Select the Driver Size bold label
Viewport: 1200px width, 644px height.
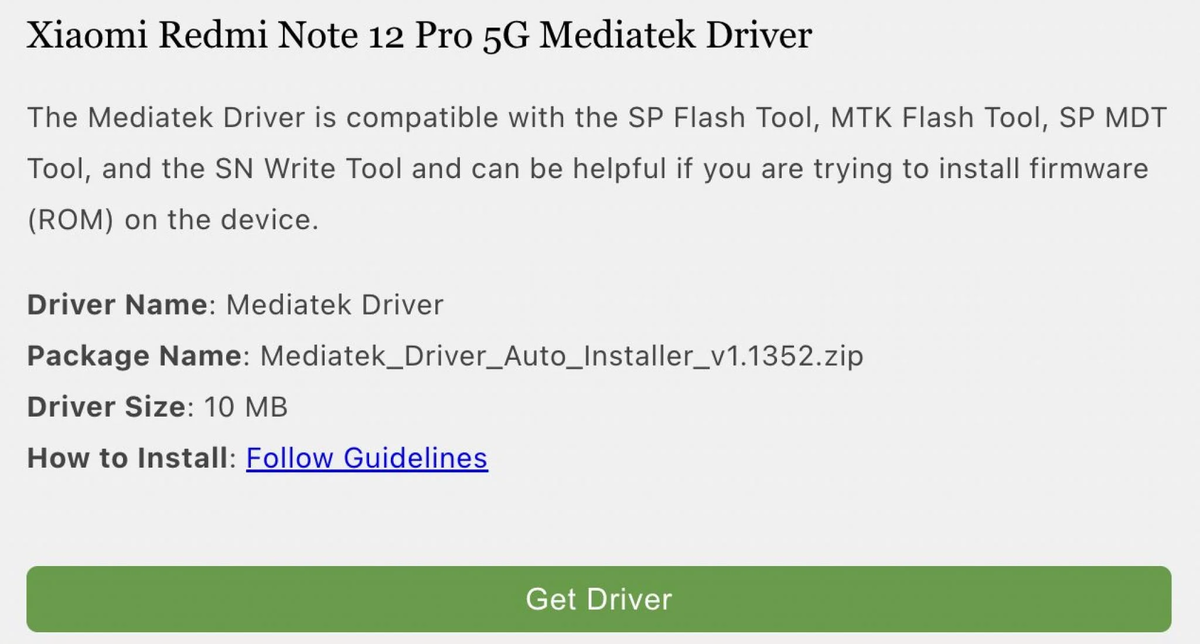point(106,407)
